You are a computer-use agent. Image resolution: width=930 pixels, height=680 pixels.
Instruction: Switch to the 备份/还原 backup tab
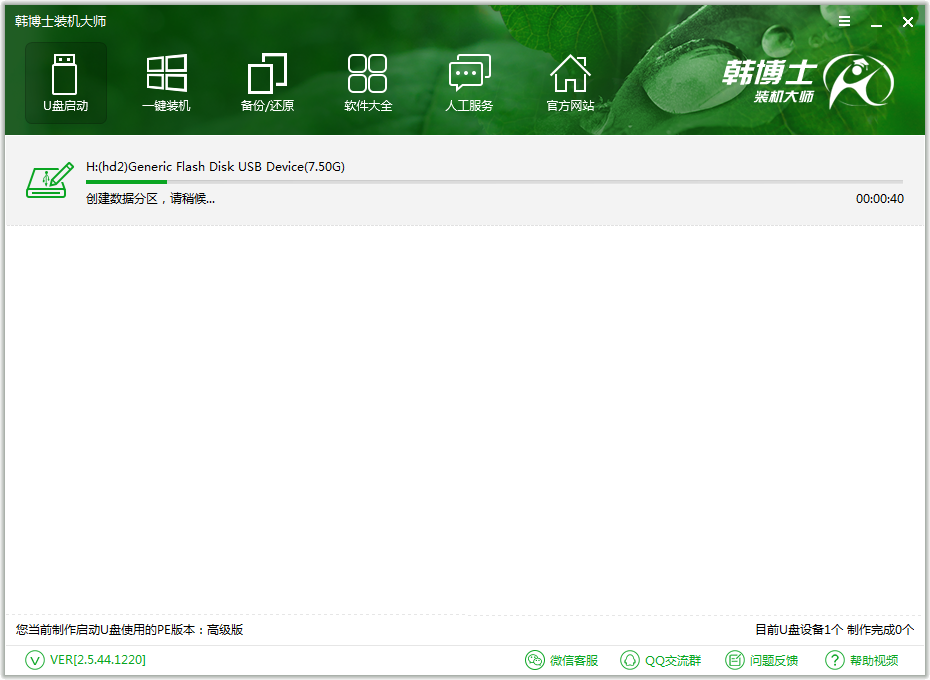click(267, 82)
